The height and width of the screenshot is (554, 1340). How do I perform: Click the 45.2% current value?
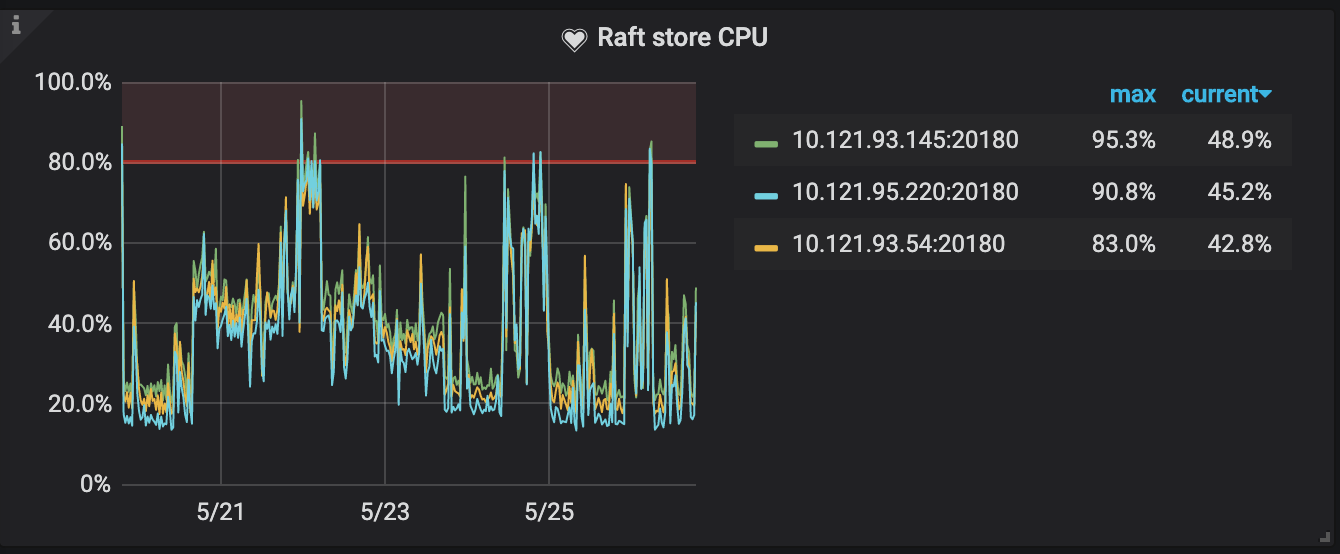click(x=1239, y=192)
